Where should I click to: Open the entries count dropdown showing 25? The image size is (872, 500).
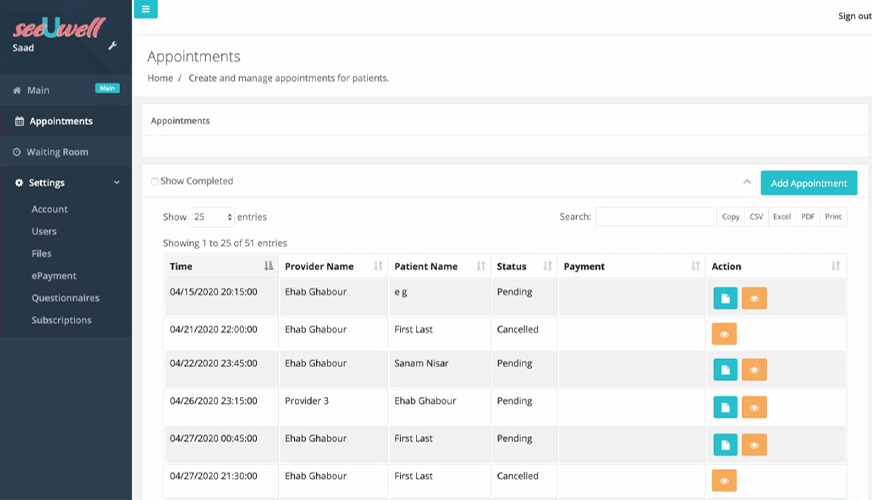point(212,217)
